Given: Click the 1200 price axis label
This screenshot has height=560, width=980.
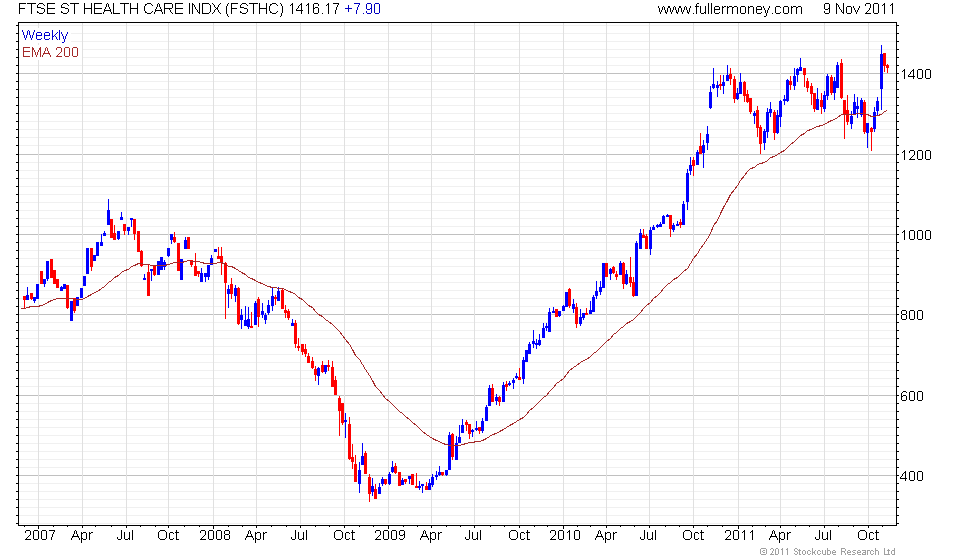Looking at the screenshot, I should tap(916, 155).
